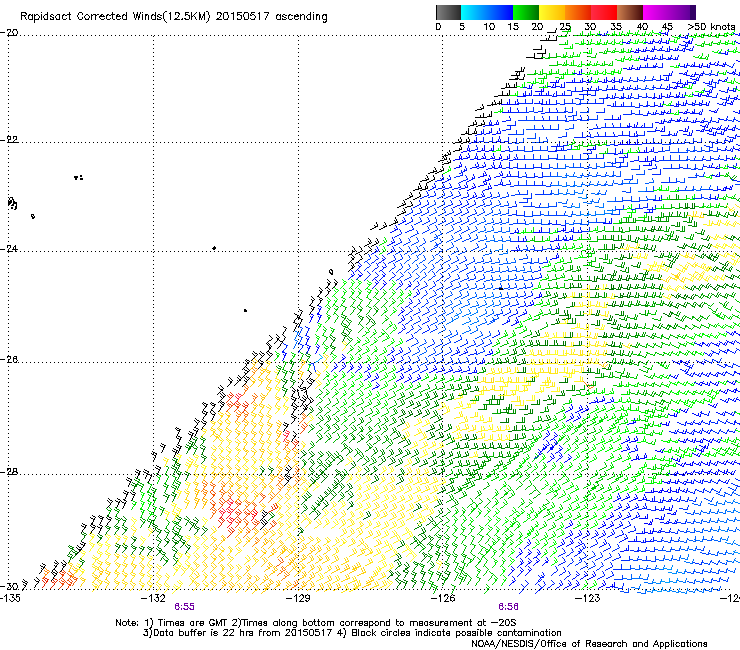Click the purple "6:55" swath time label

coord(184,607)
